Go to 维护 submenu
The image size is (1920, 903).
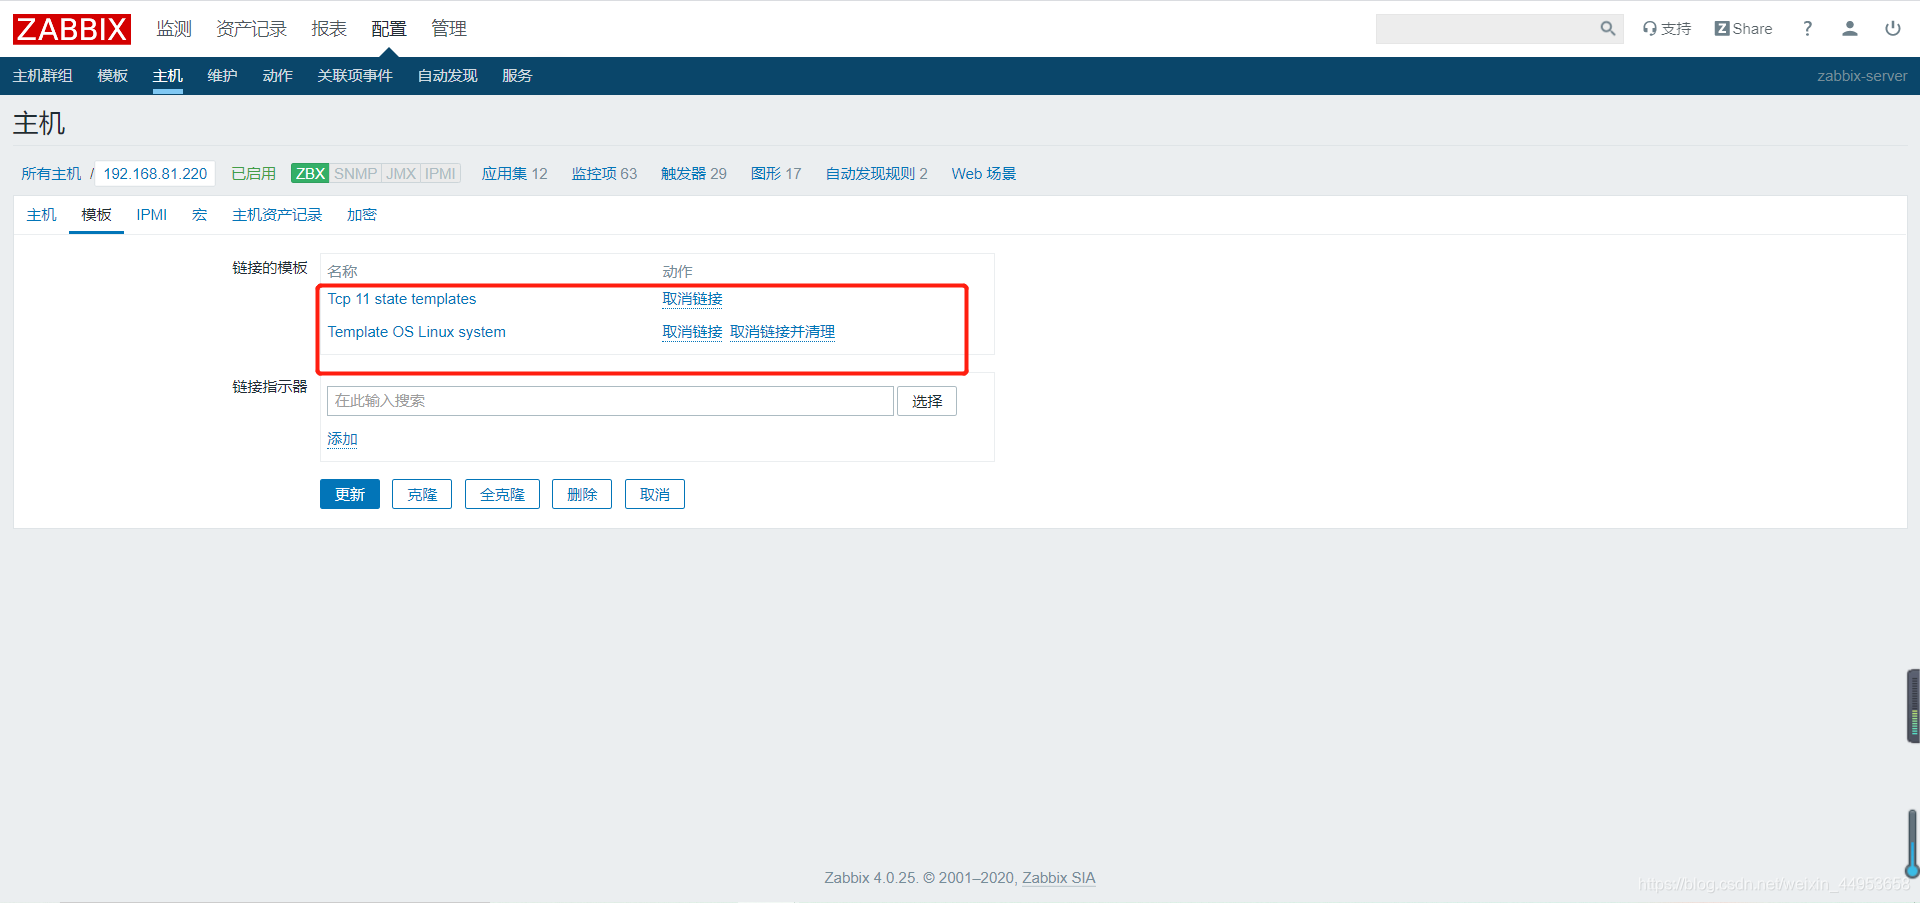point(222,76)
